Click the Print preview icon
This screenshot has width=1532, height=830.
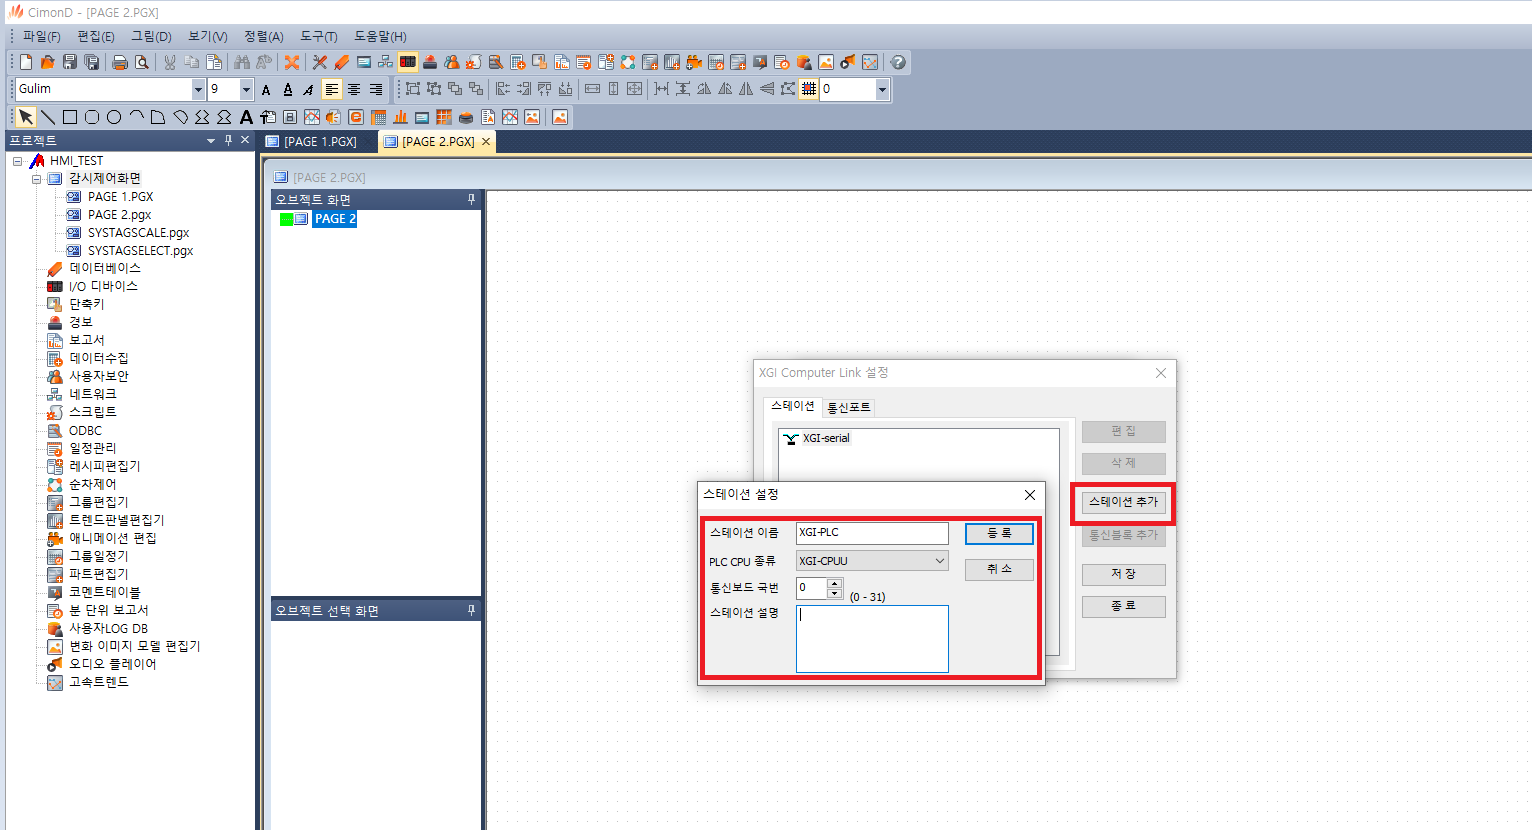tap(142, 62)
